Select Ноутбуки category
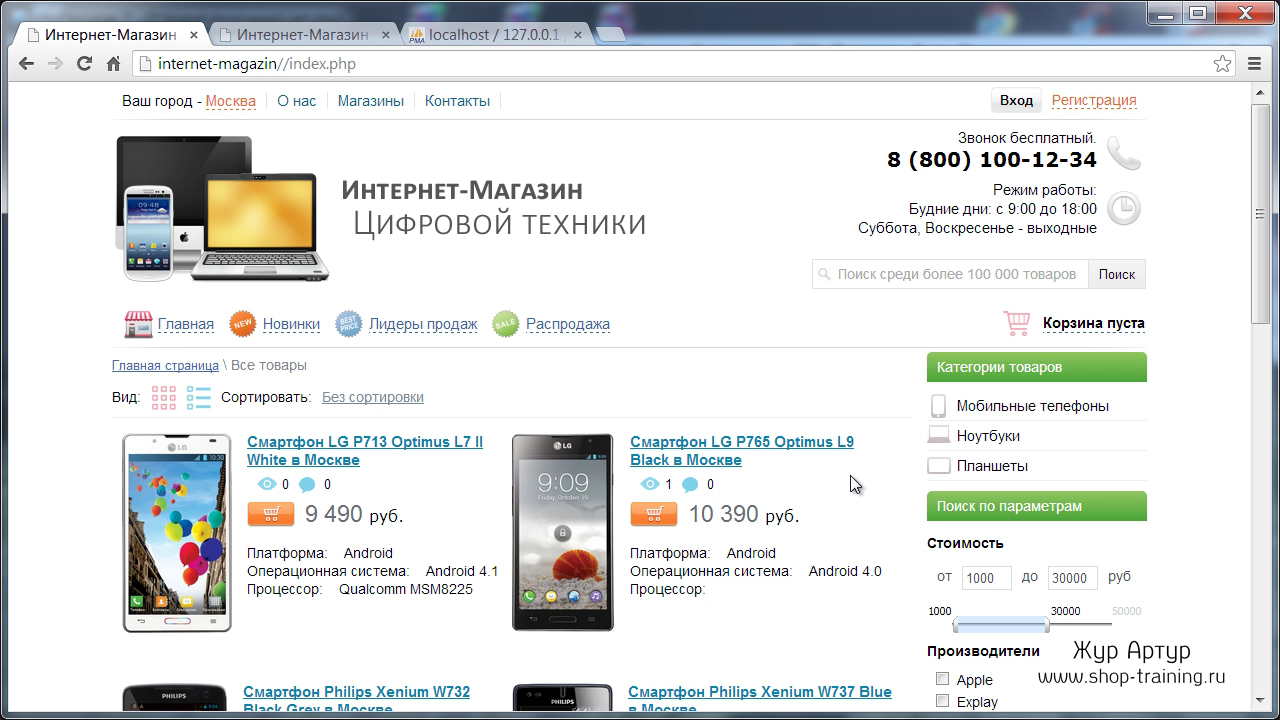Viewport: 1280px width, 720px height. point(988,436)
